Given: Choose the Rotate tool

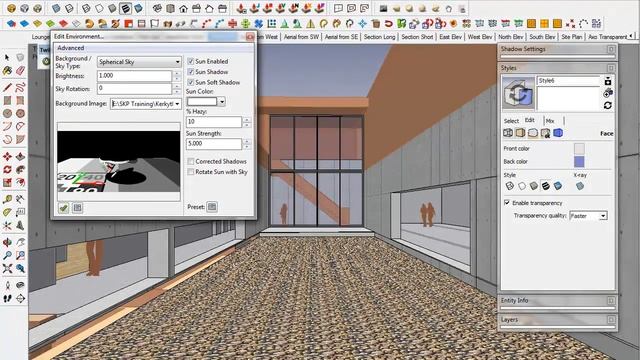Looking at the screenshot, I should pos(7,169).
